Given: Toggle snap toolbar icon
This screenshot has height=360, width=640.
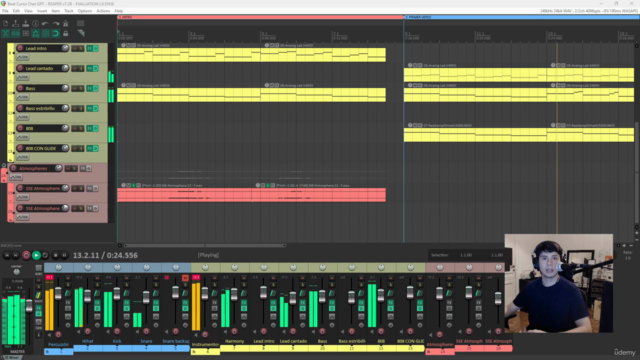Looking at the screenshot, I should (x=56, y=33).
